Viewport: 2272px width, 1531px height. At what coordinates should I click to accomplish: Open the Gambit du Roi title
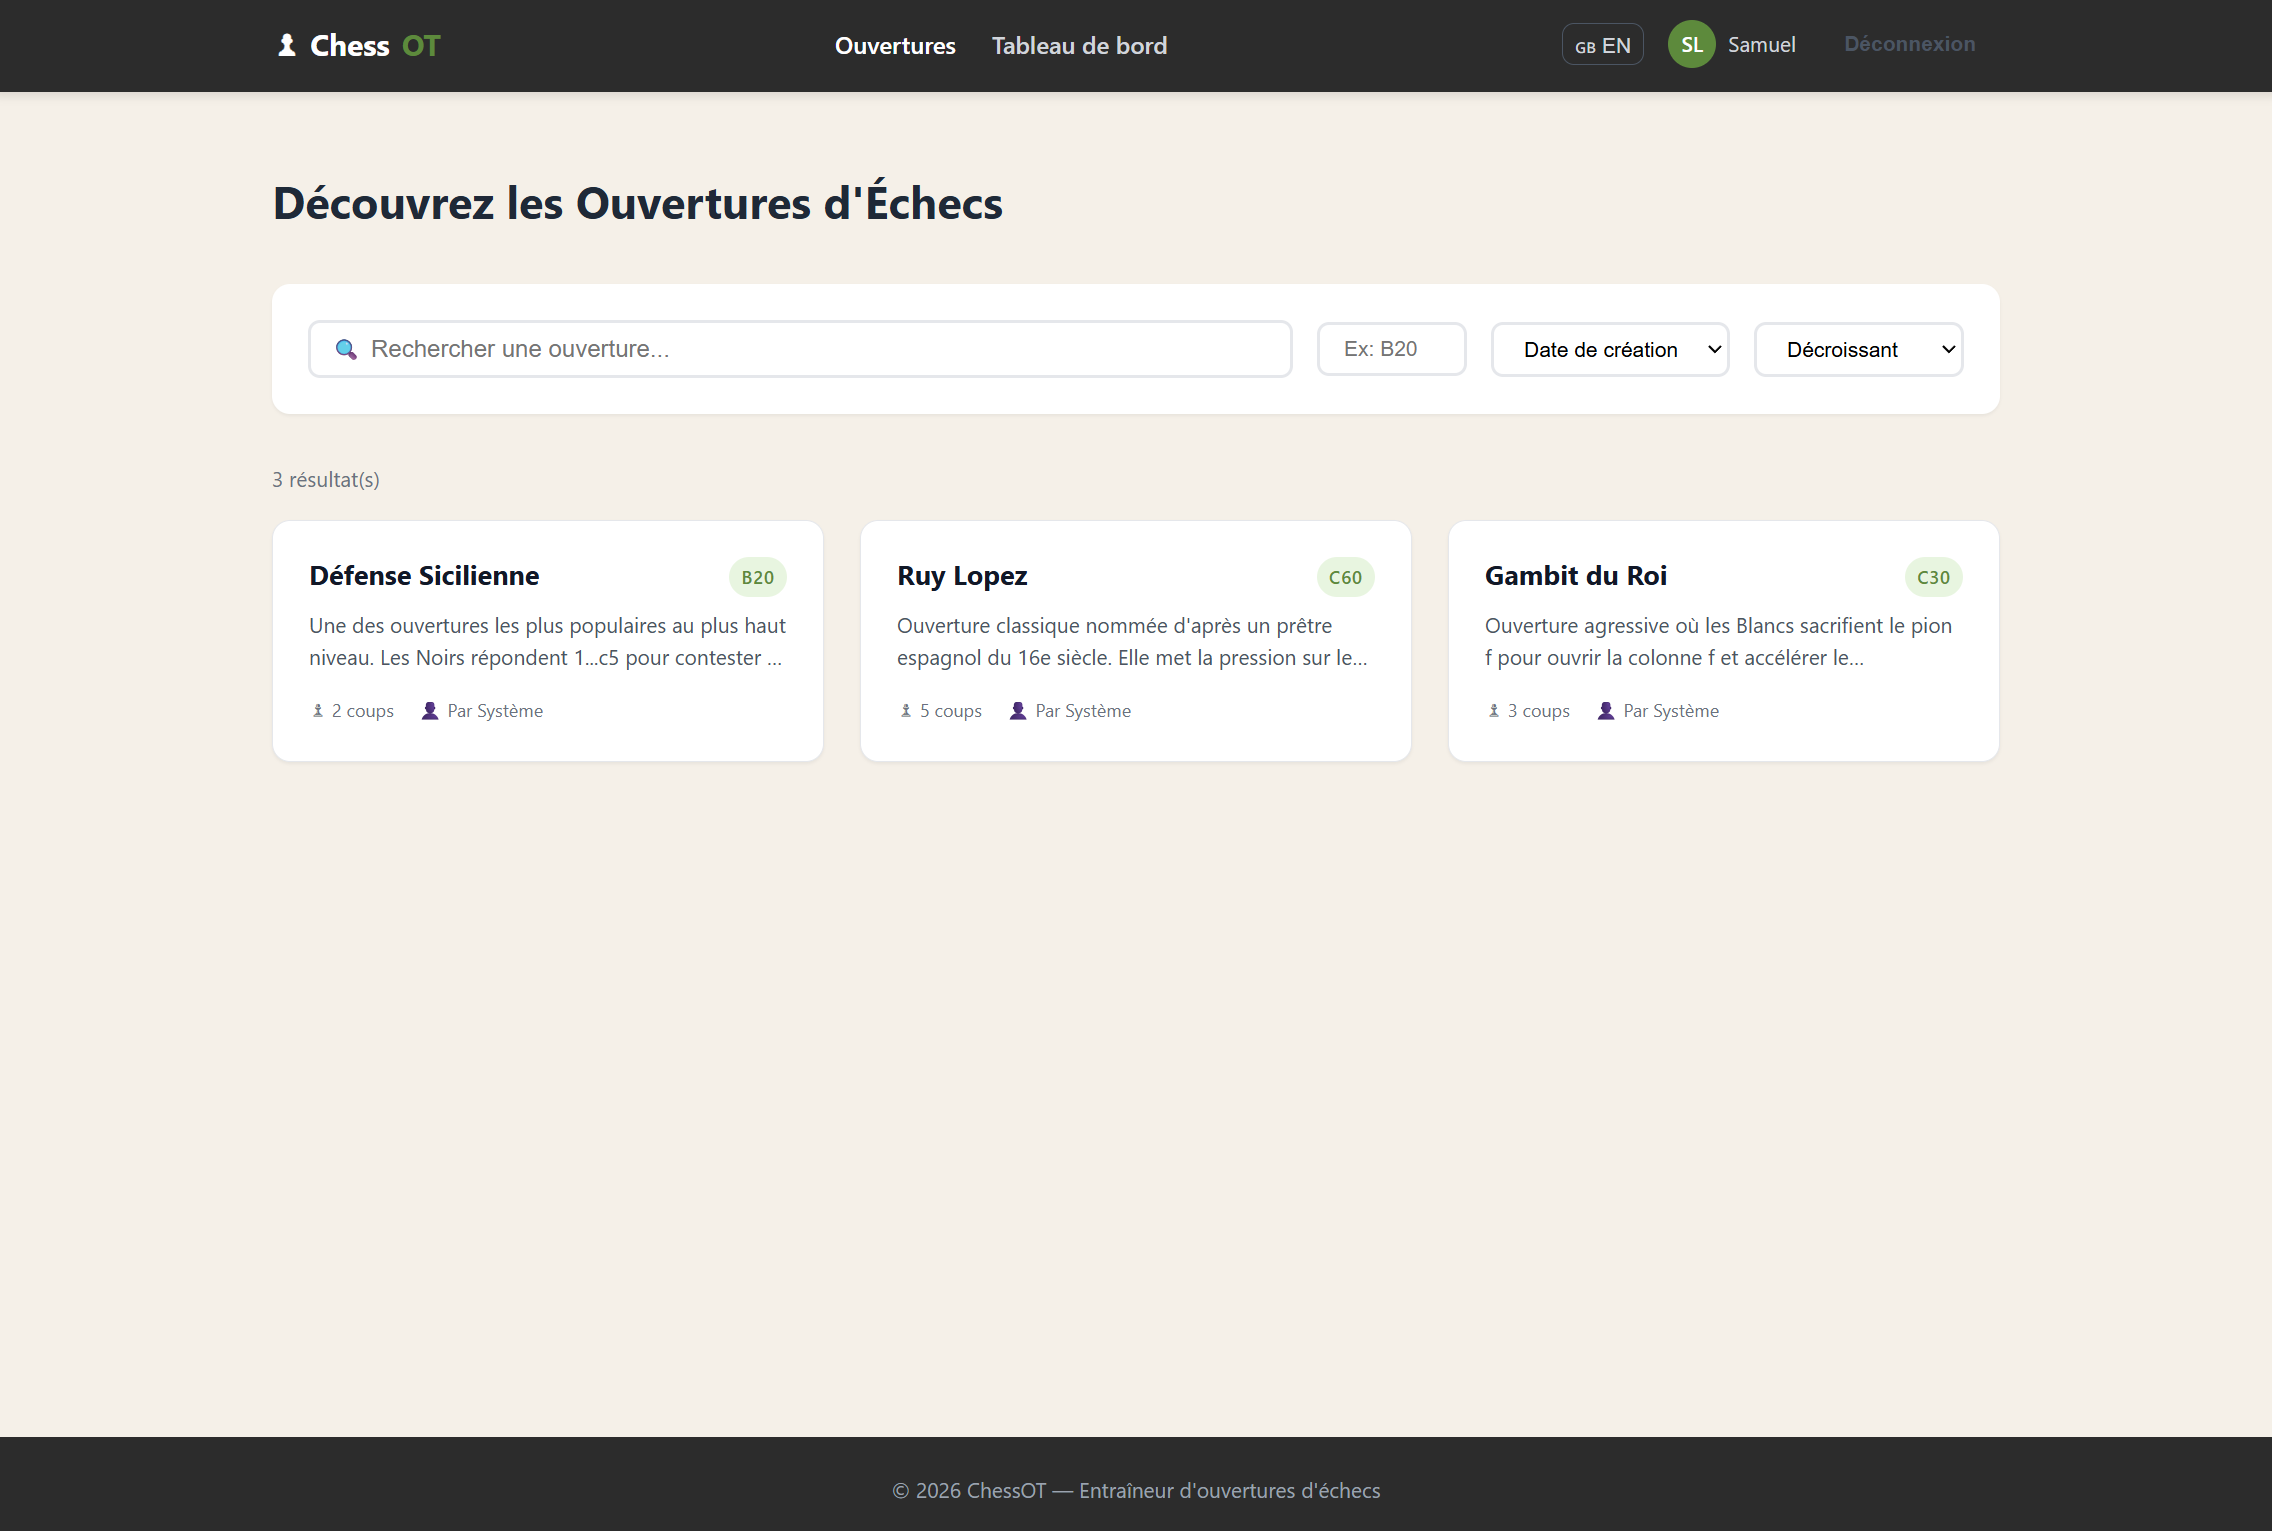[1575, 576]
